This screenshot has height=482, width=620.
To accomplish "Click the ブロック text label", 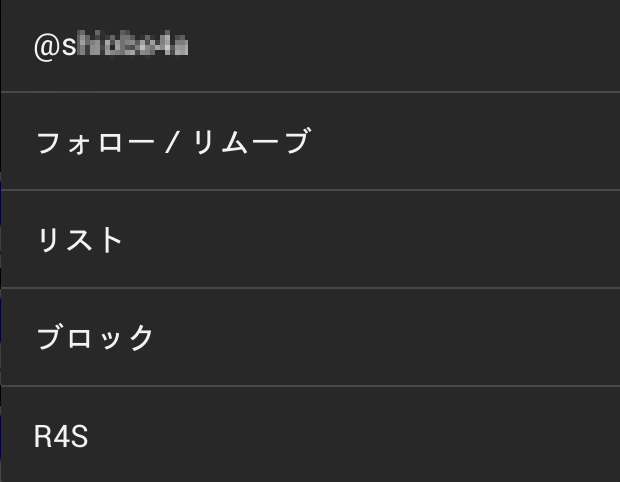I will click(x=96, y=338).
